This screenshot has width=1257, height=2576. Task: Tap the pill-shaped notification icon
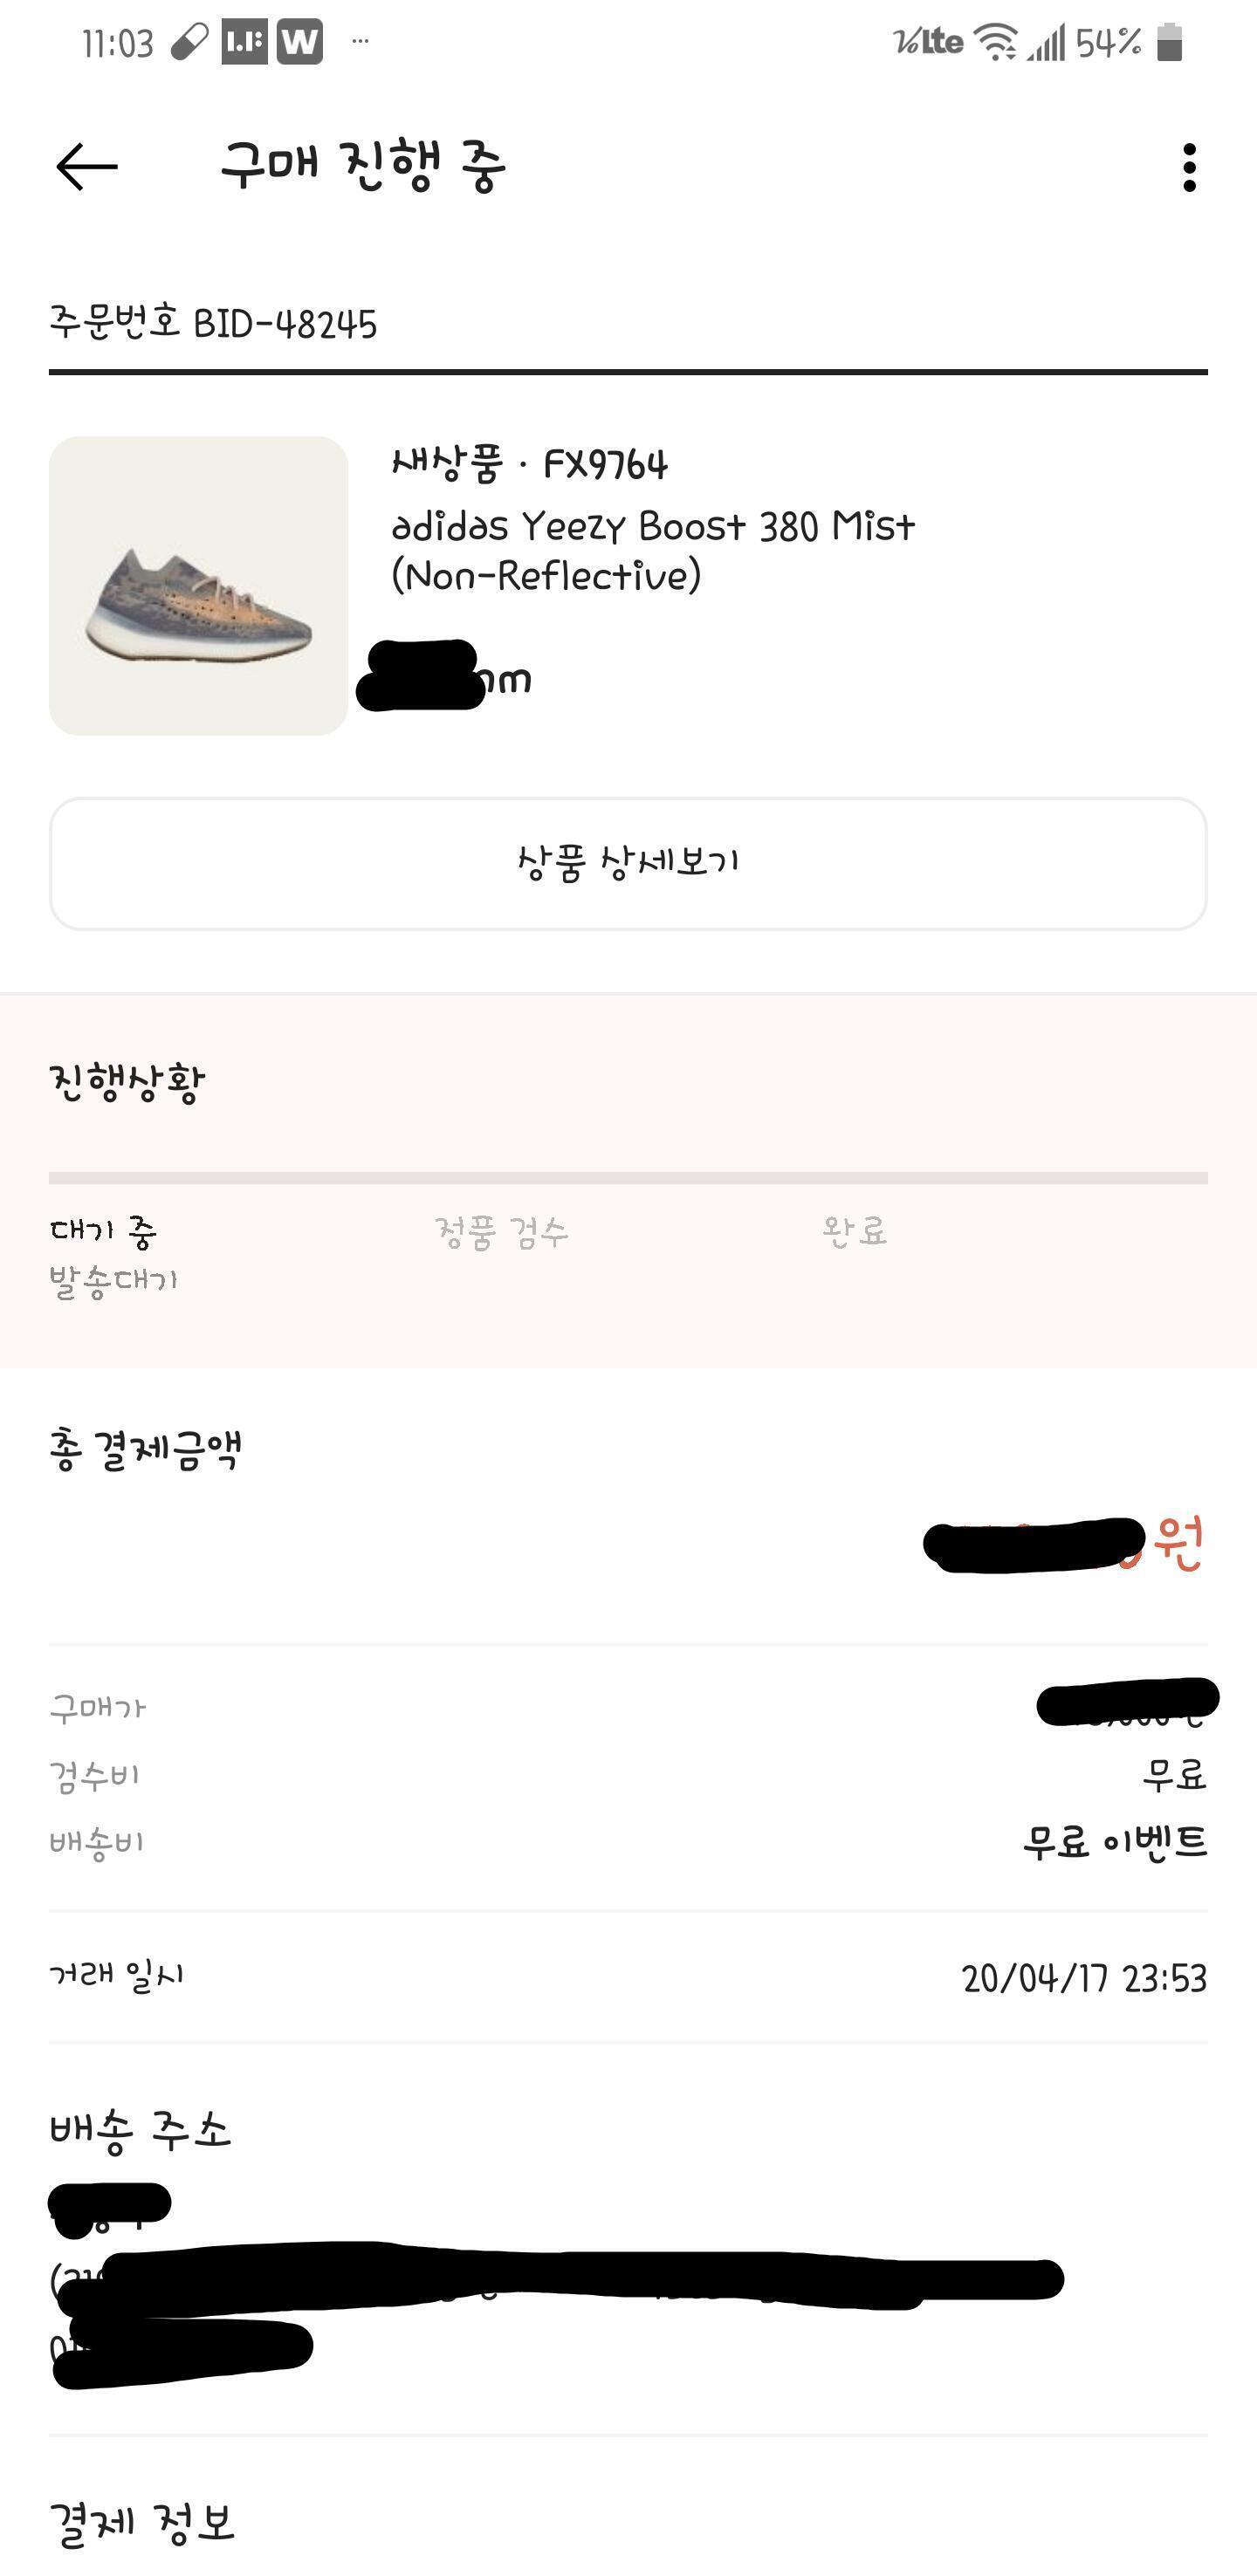click(x=189, y=42)
